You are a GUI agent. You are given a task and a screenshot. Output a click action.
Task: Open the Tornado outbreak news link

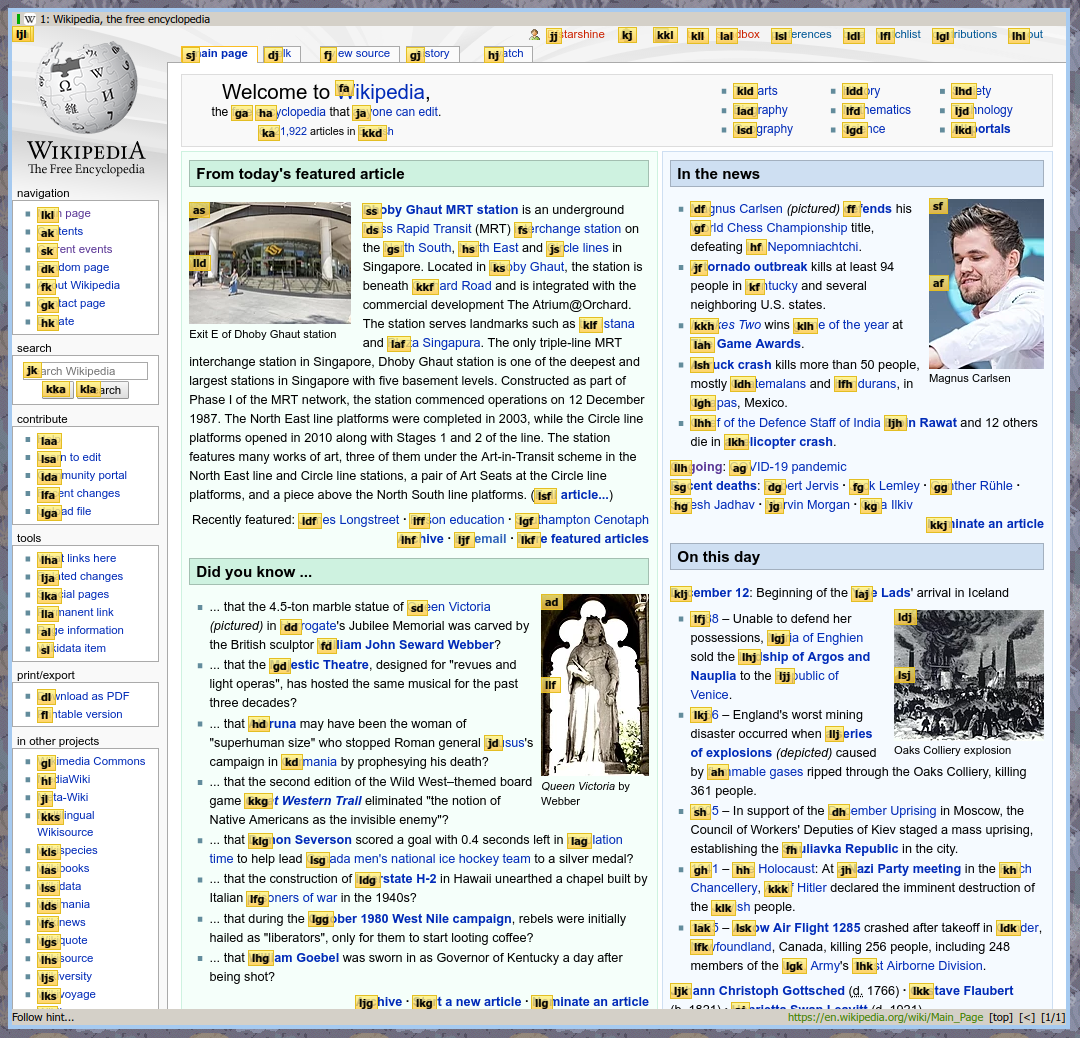pos(749,267)
